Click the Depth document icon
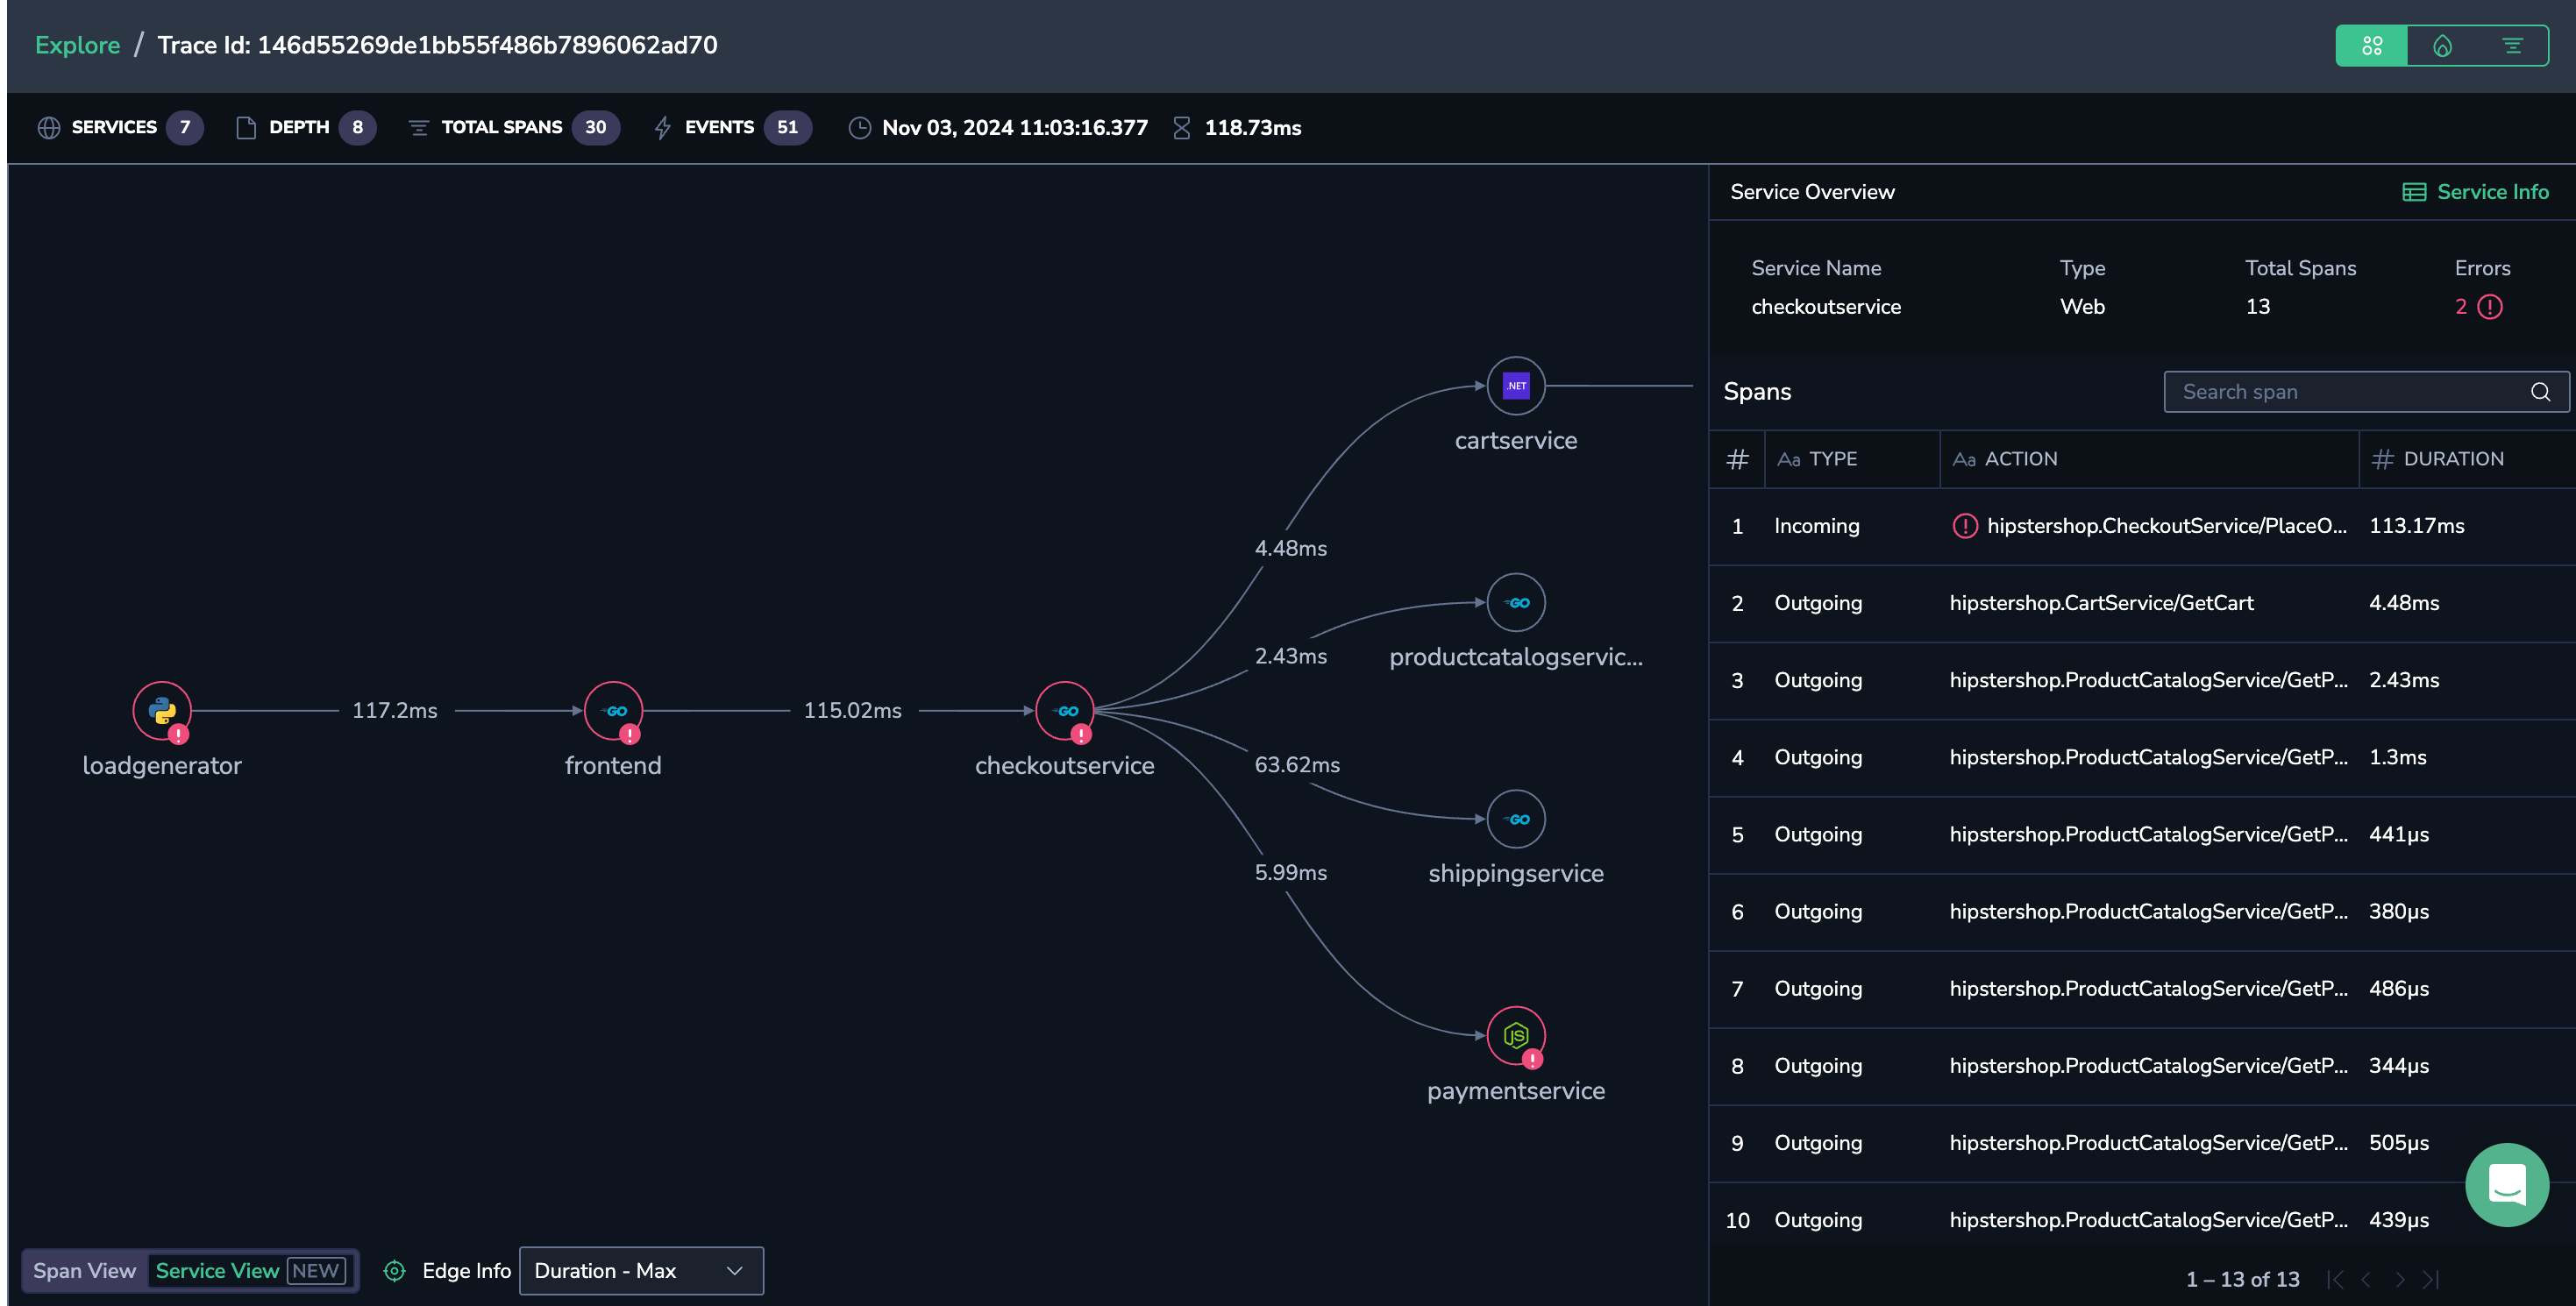The width and height of the screenshot is (2576, 1306). coord(245,128)
